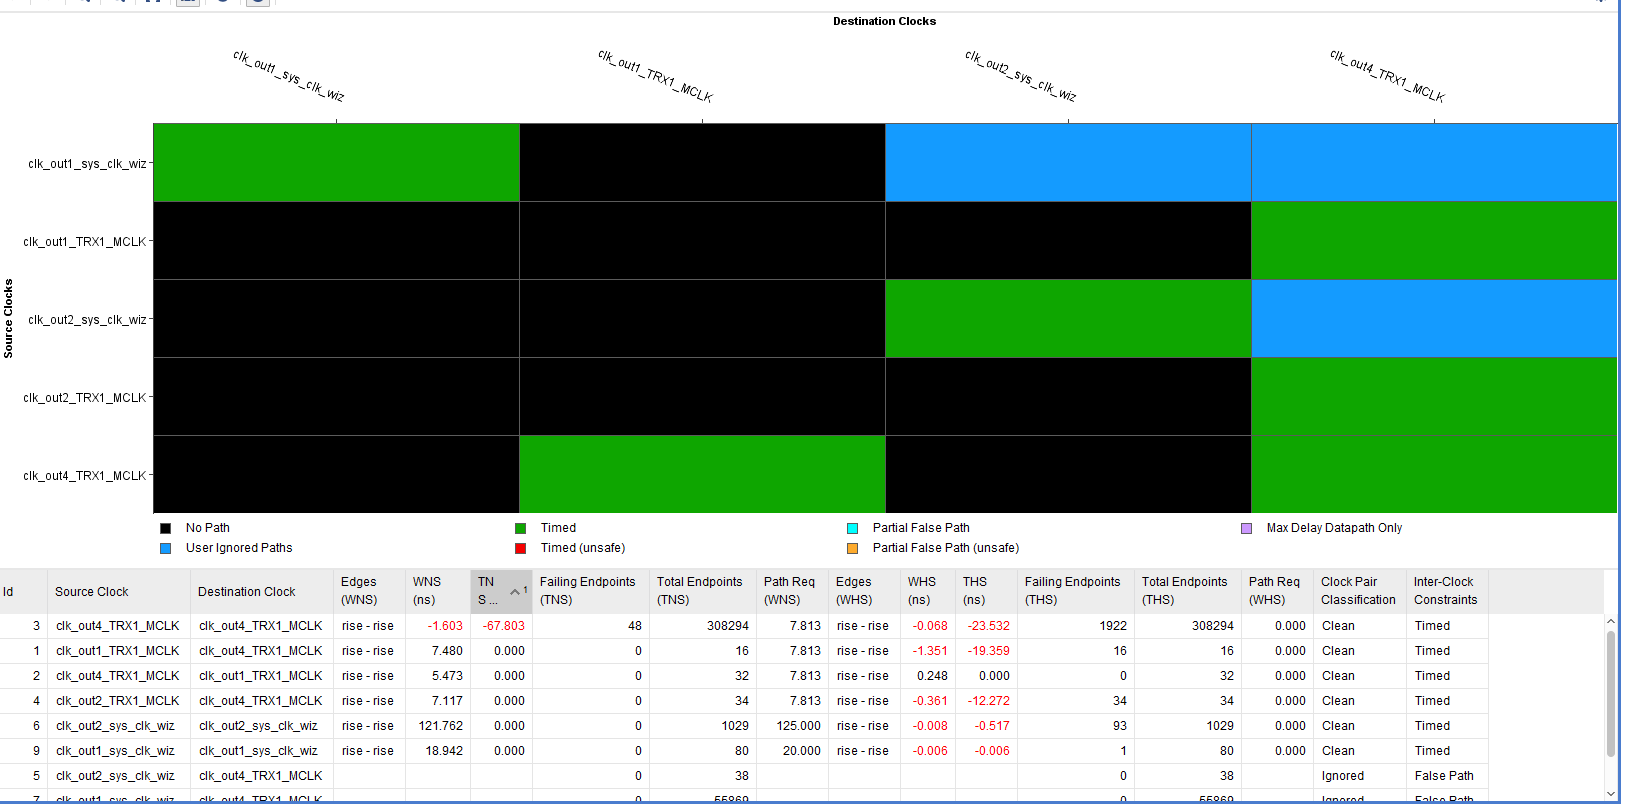Select row Id 5 False Path cell
Viewport: 1626px width, 804px height.
(1444, 776)
